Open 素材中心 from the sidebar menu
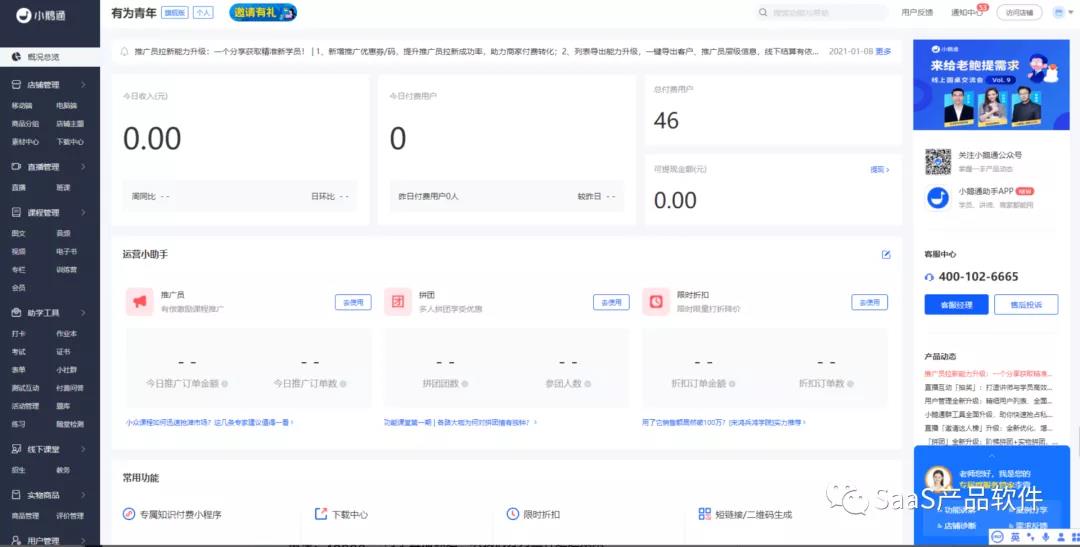 coord(25,142)
